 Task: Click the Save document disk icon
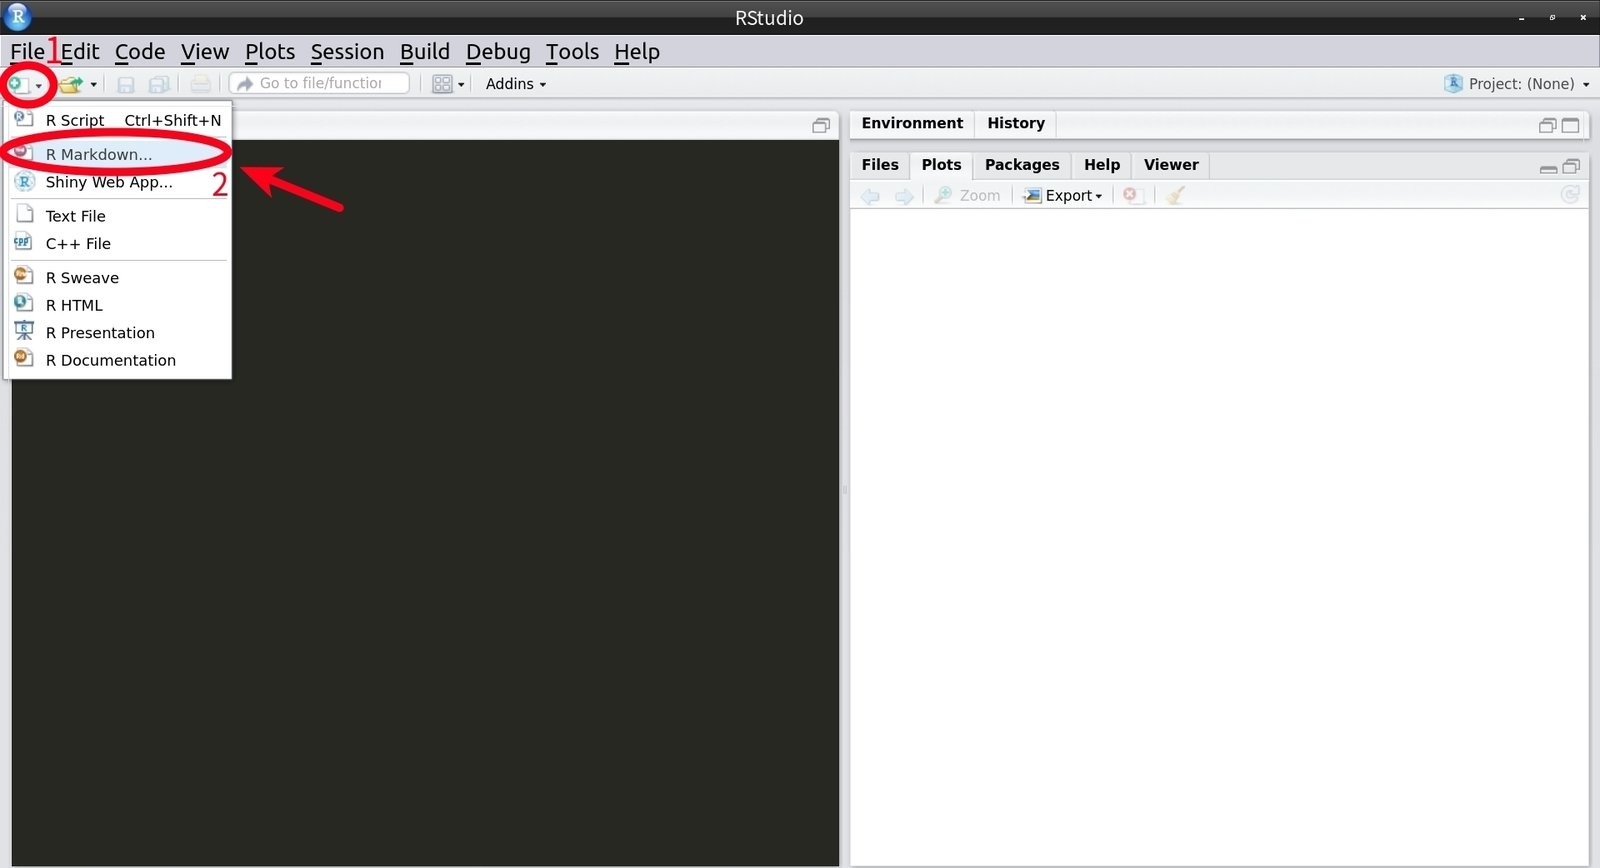[x=126, y=84]
